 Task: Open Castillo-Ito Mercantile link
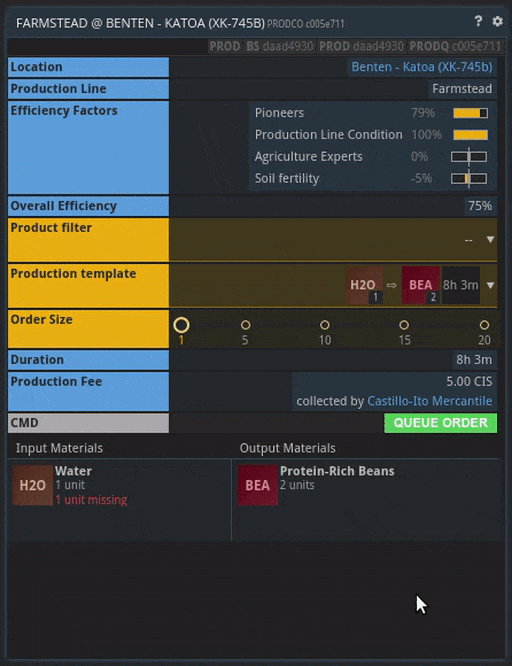(x=430, y=401)
